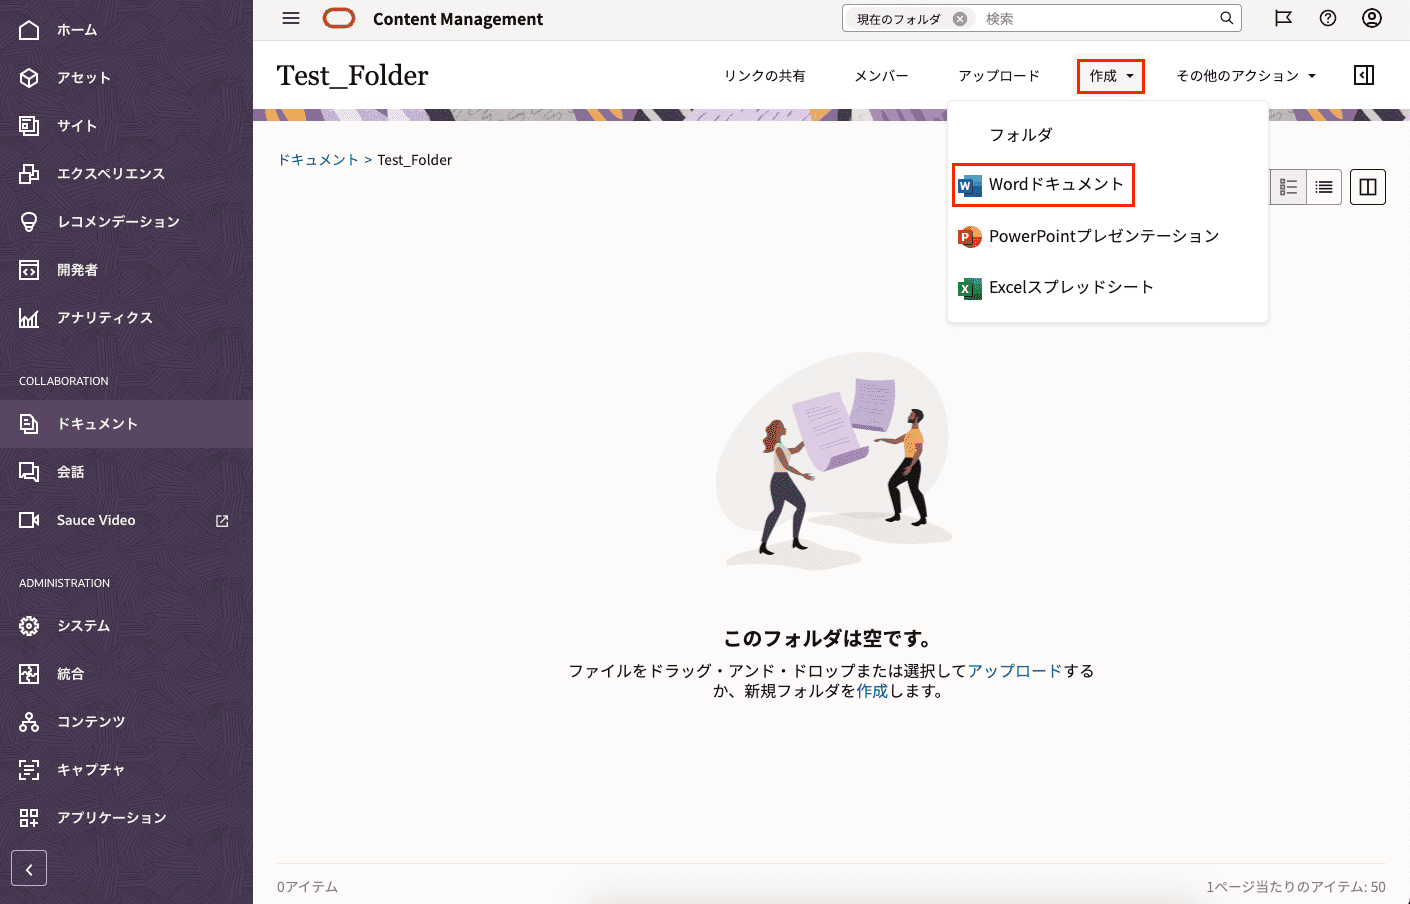Viewport: 1410px width, 904px height.
Task: Collapse the left navigation sidebar
Action: pos(29,869)
